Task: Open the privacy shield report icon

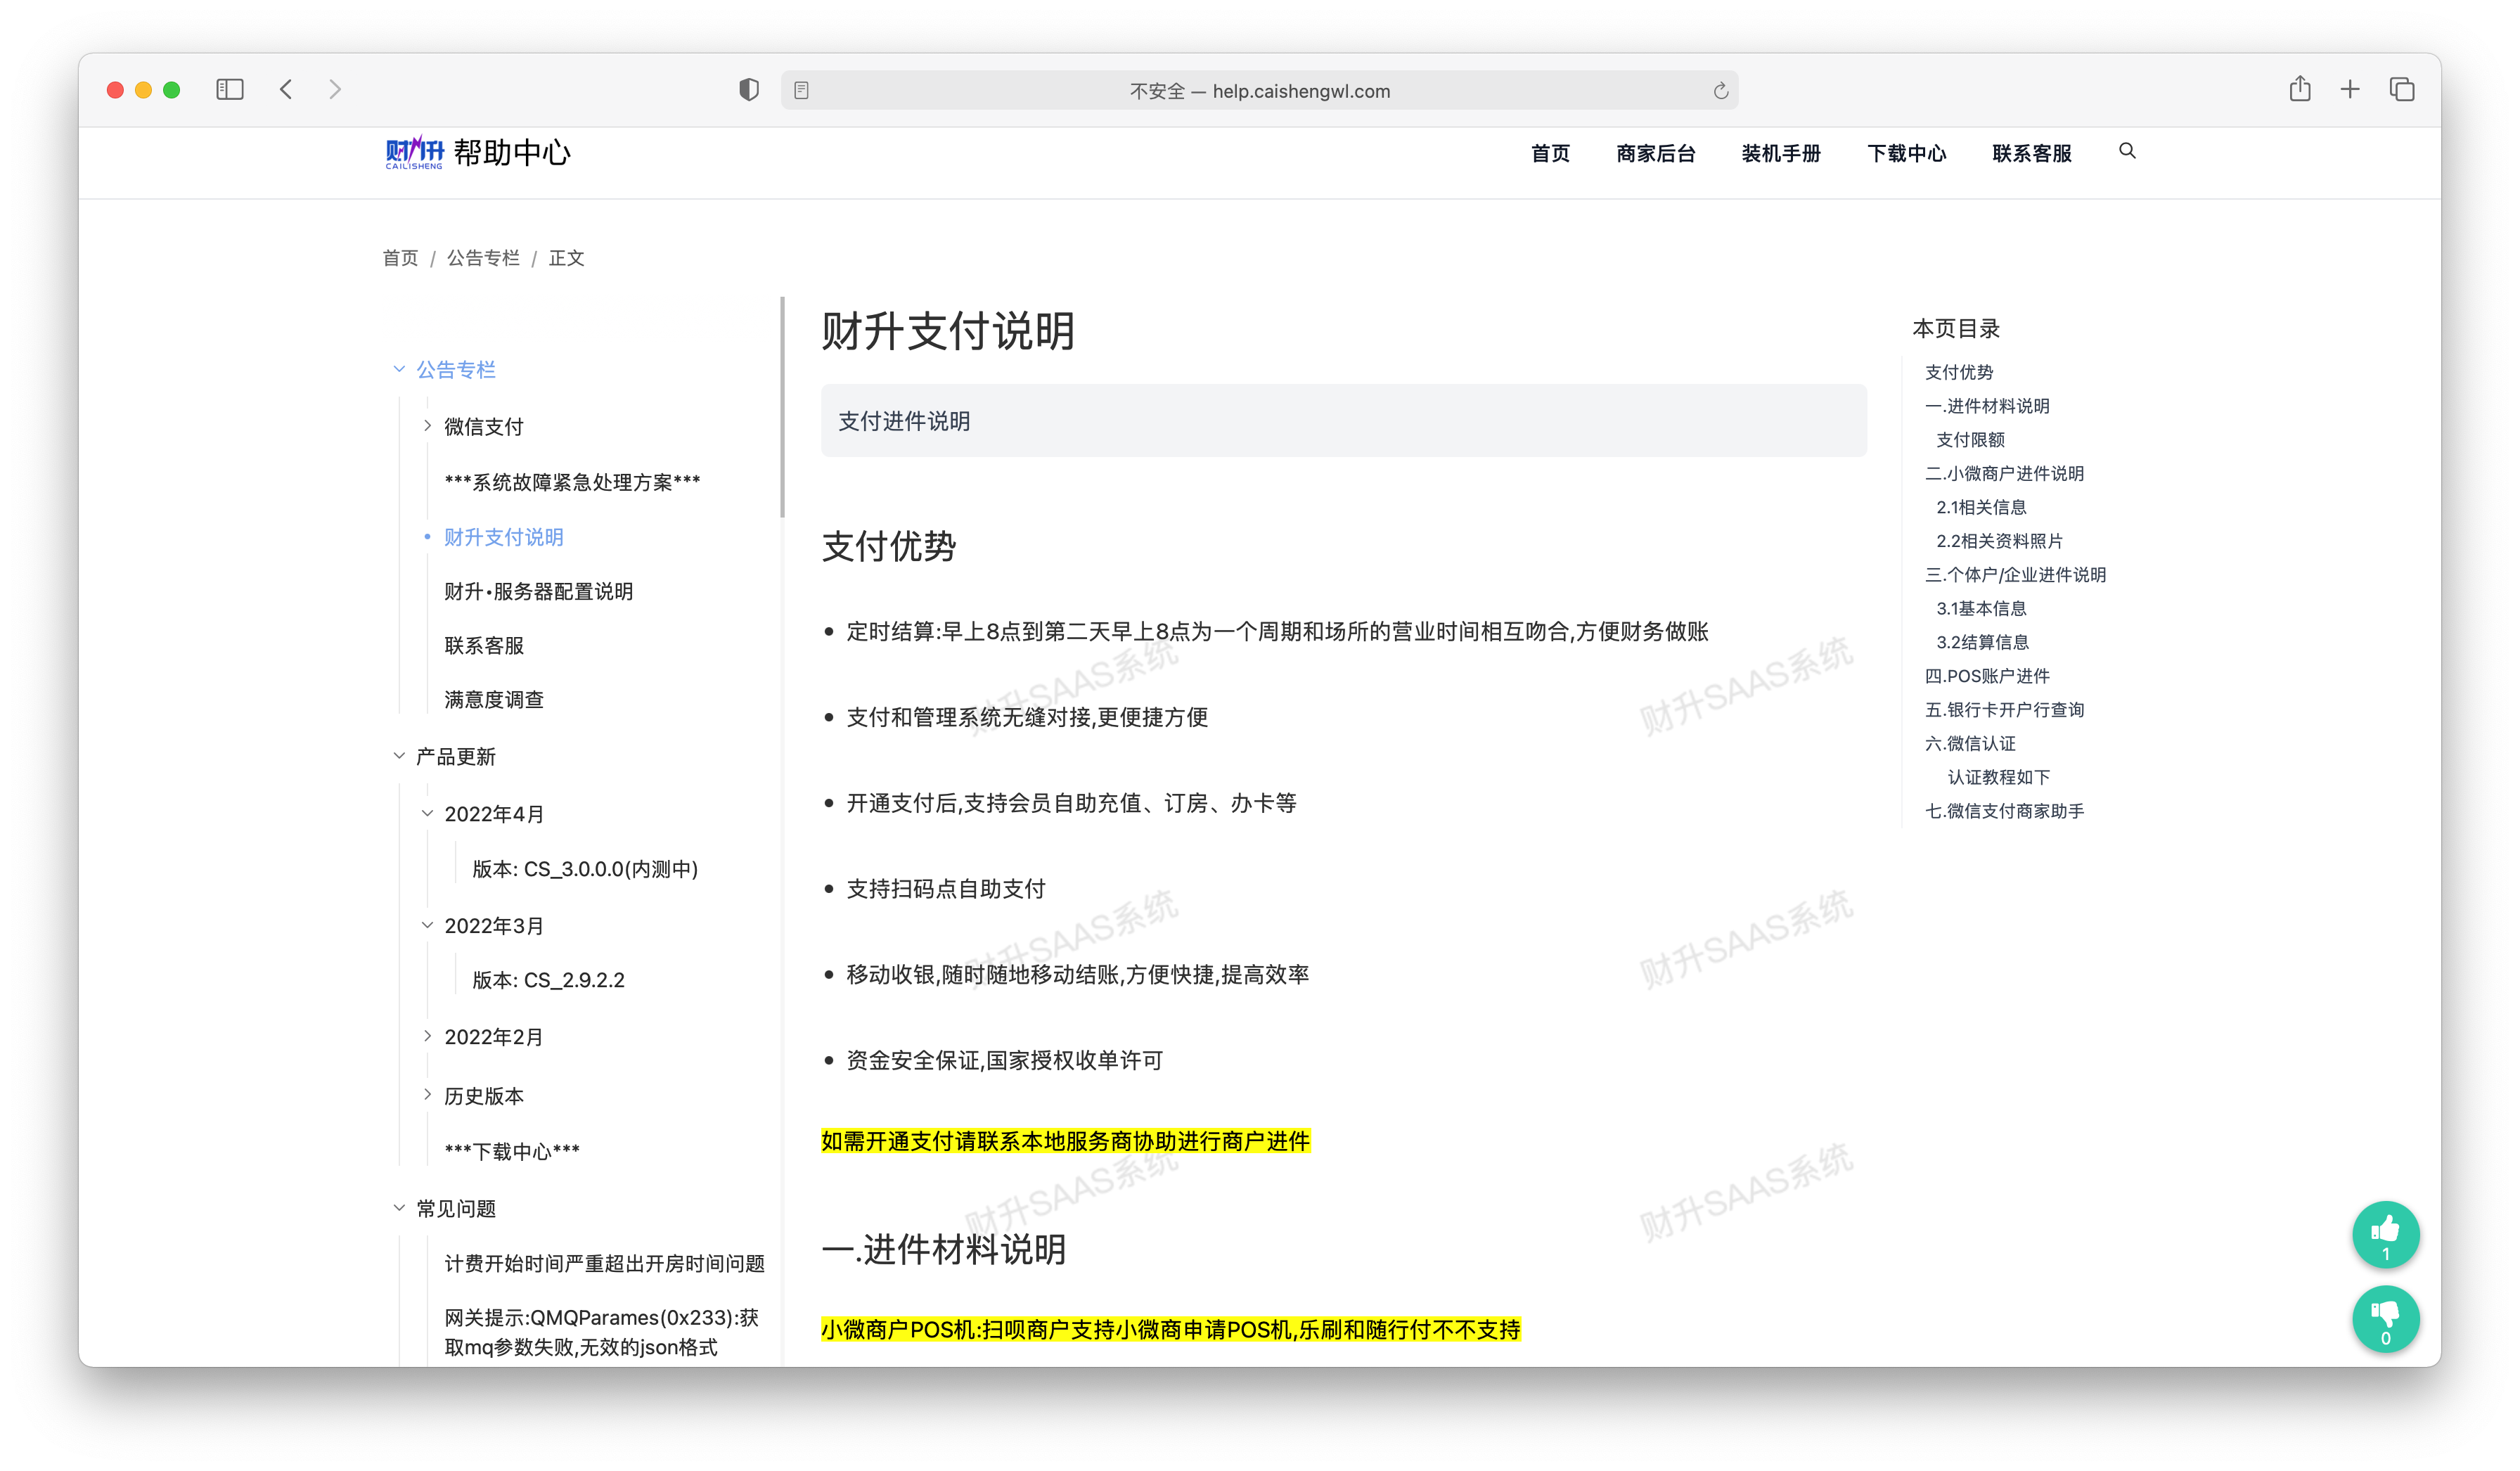Action: click(748, 90)
